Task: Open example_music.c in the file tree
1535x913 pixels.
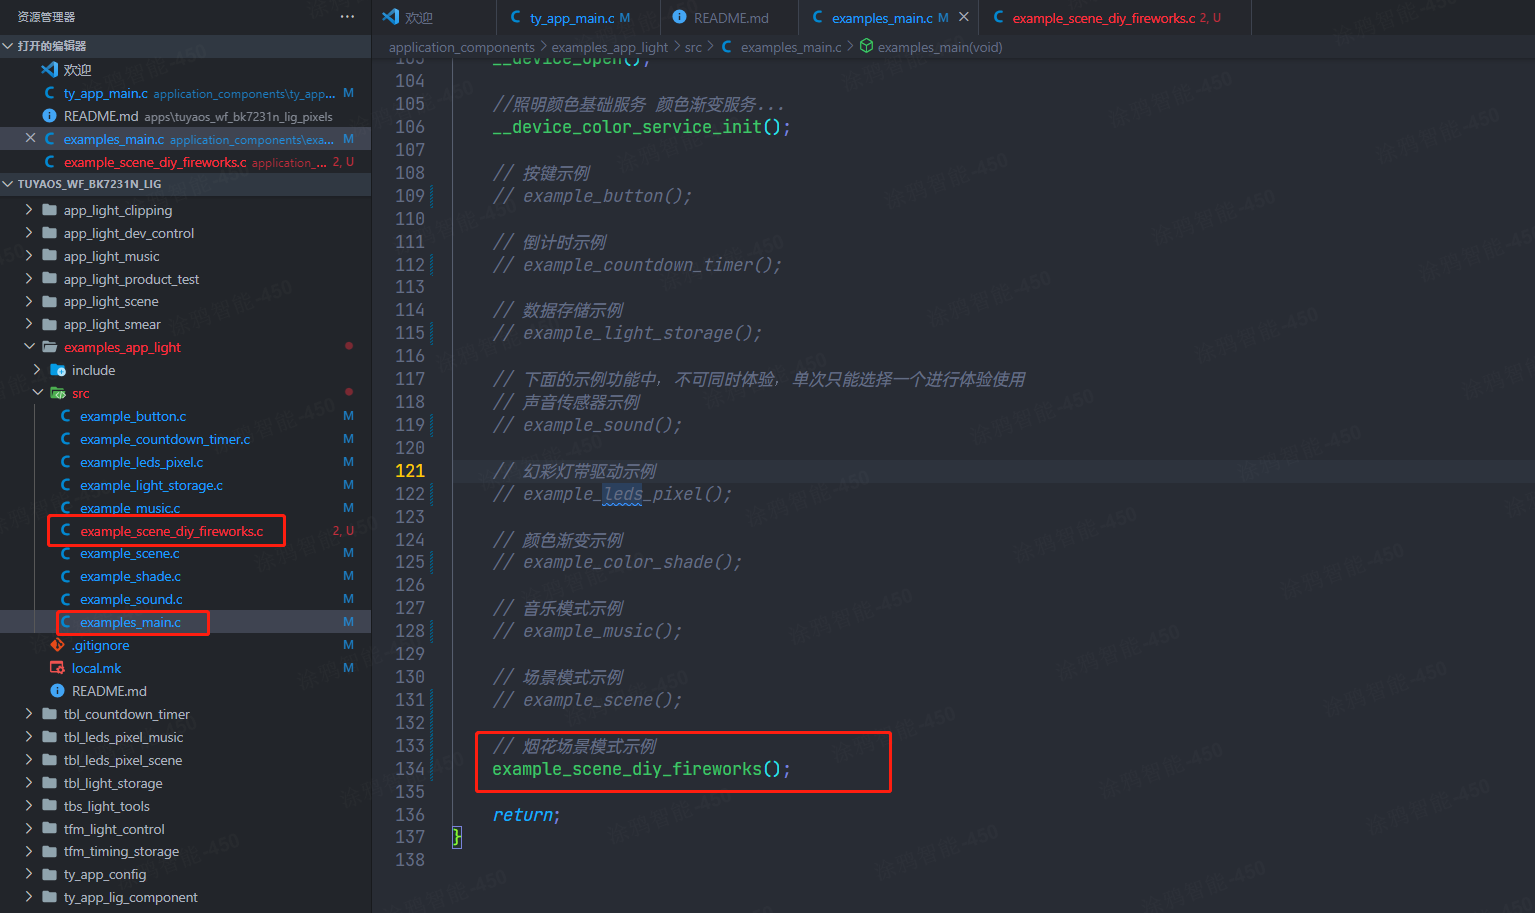Action: pyautogui.click(x=130, y=508)
